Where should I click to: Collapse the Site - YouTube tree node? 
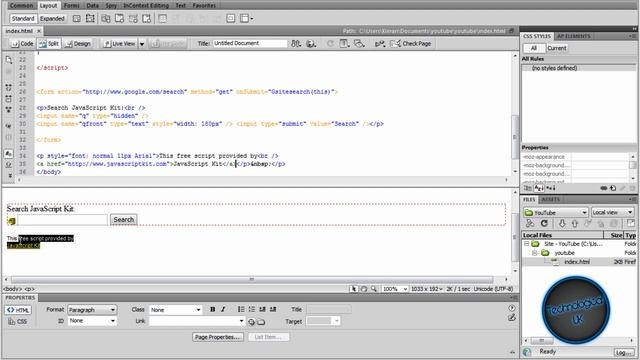tap(527, 244)
